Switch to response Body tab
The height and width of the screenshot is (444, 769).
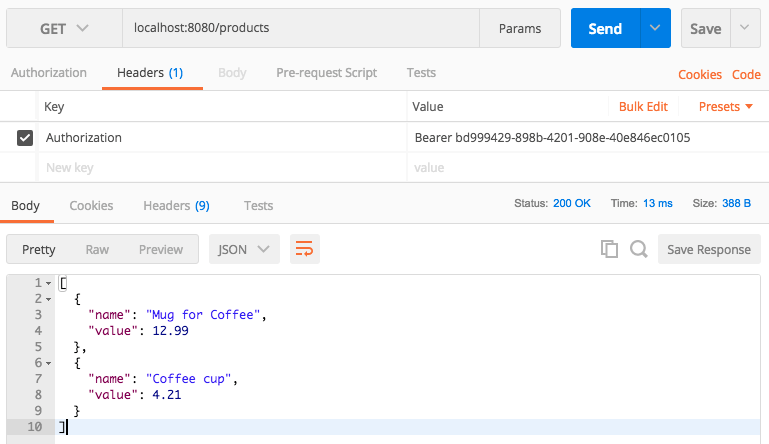[26, 206]
